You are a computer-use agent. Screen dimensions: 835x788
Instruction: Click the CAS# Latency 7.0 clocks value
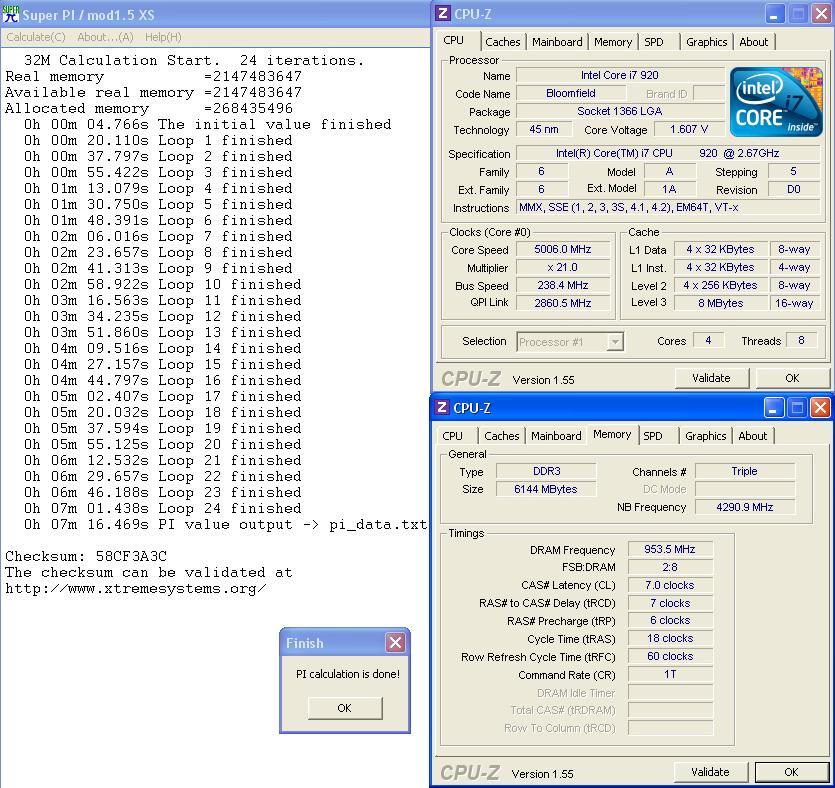point(670,585)
